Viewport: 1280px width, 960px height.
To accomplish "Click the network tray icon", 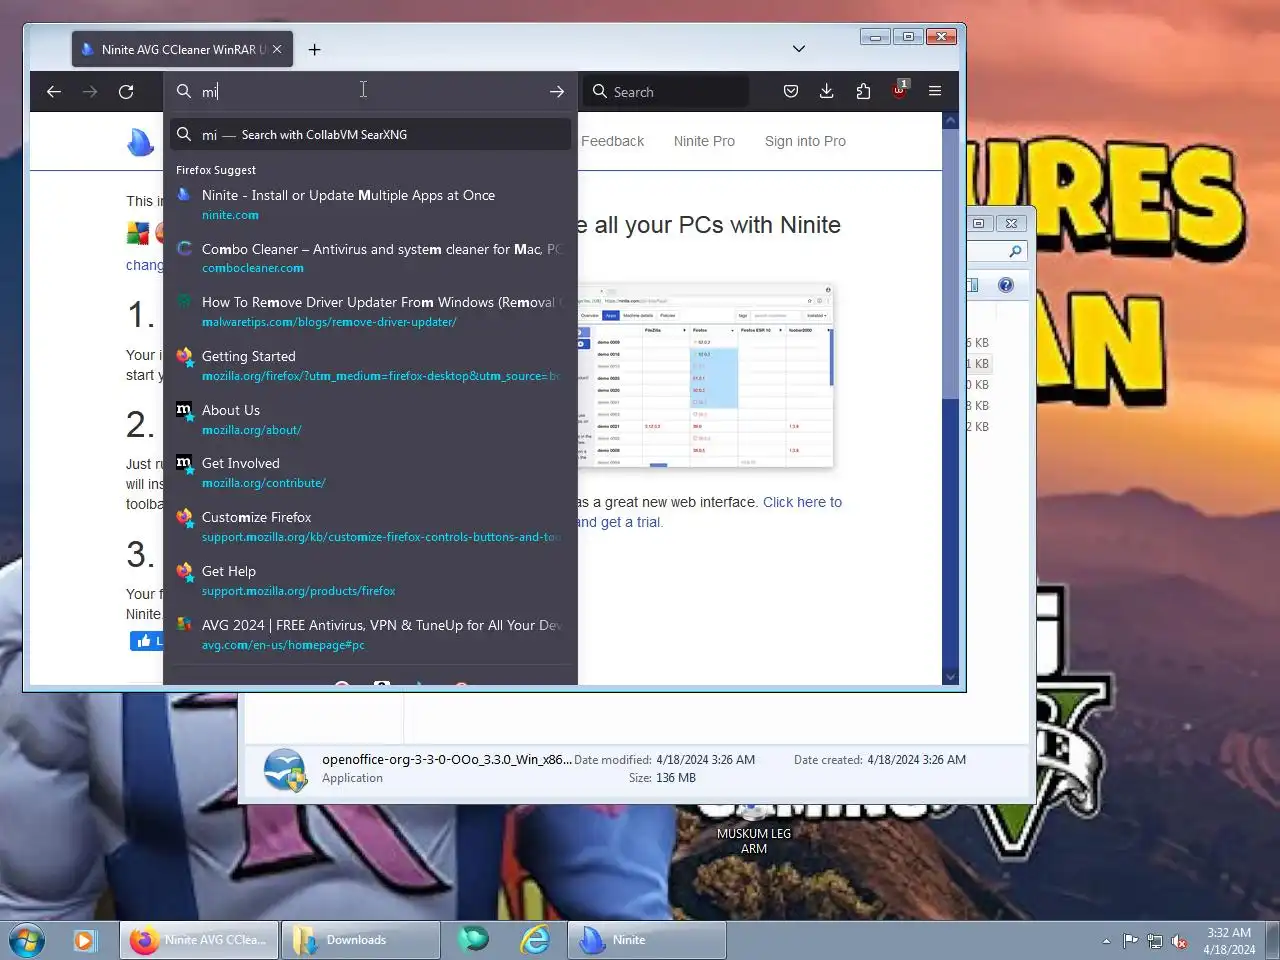I will click(x=1155, y=941).
